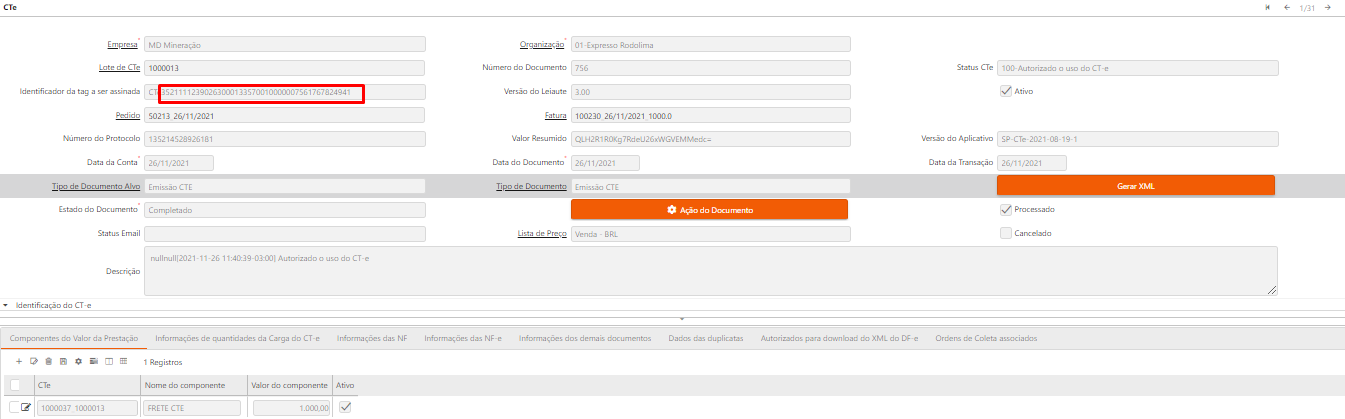Follow the Tipo de Documento label link
The image size is (1345, 419).
tap(532, 186)
